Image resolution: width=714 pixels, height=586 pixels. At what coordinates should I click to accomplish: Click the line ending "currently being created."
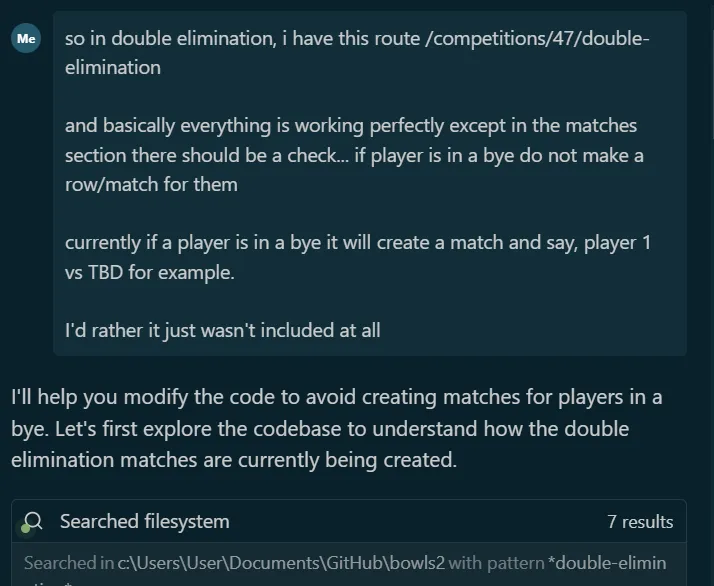coord(233,461)
